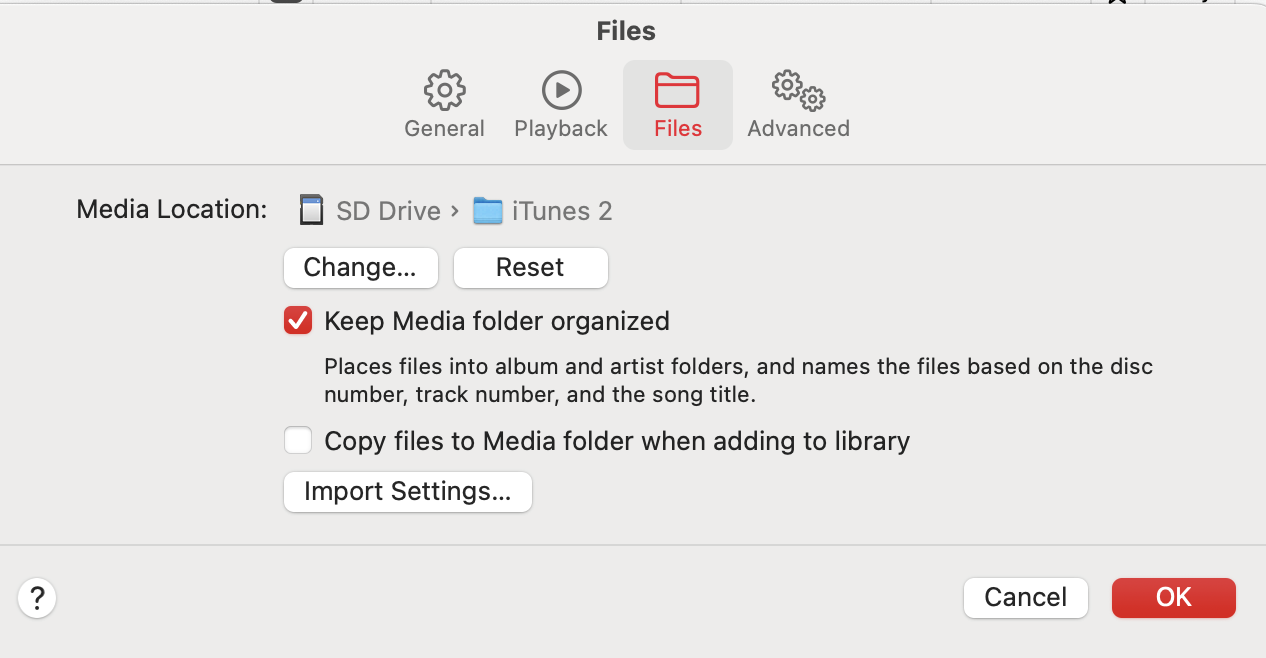This screenshot has height=658, width=1266.
Task: Open help with the question mark button
Action: coord(37,599)
